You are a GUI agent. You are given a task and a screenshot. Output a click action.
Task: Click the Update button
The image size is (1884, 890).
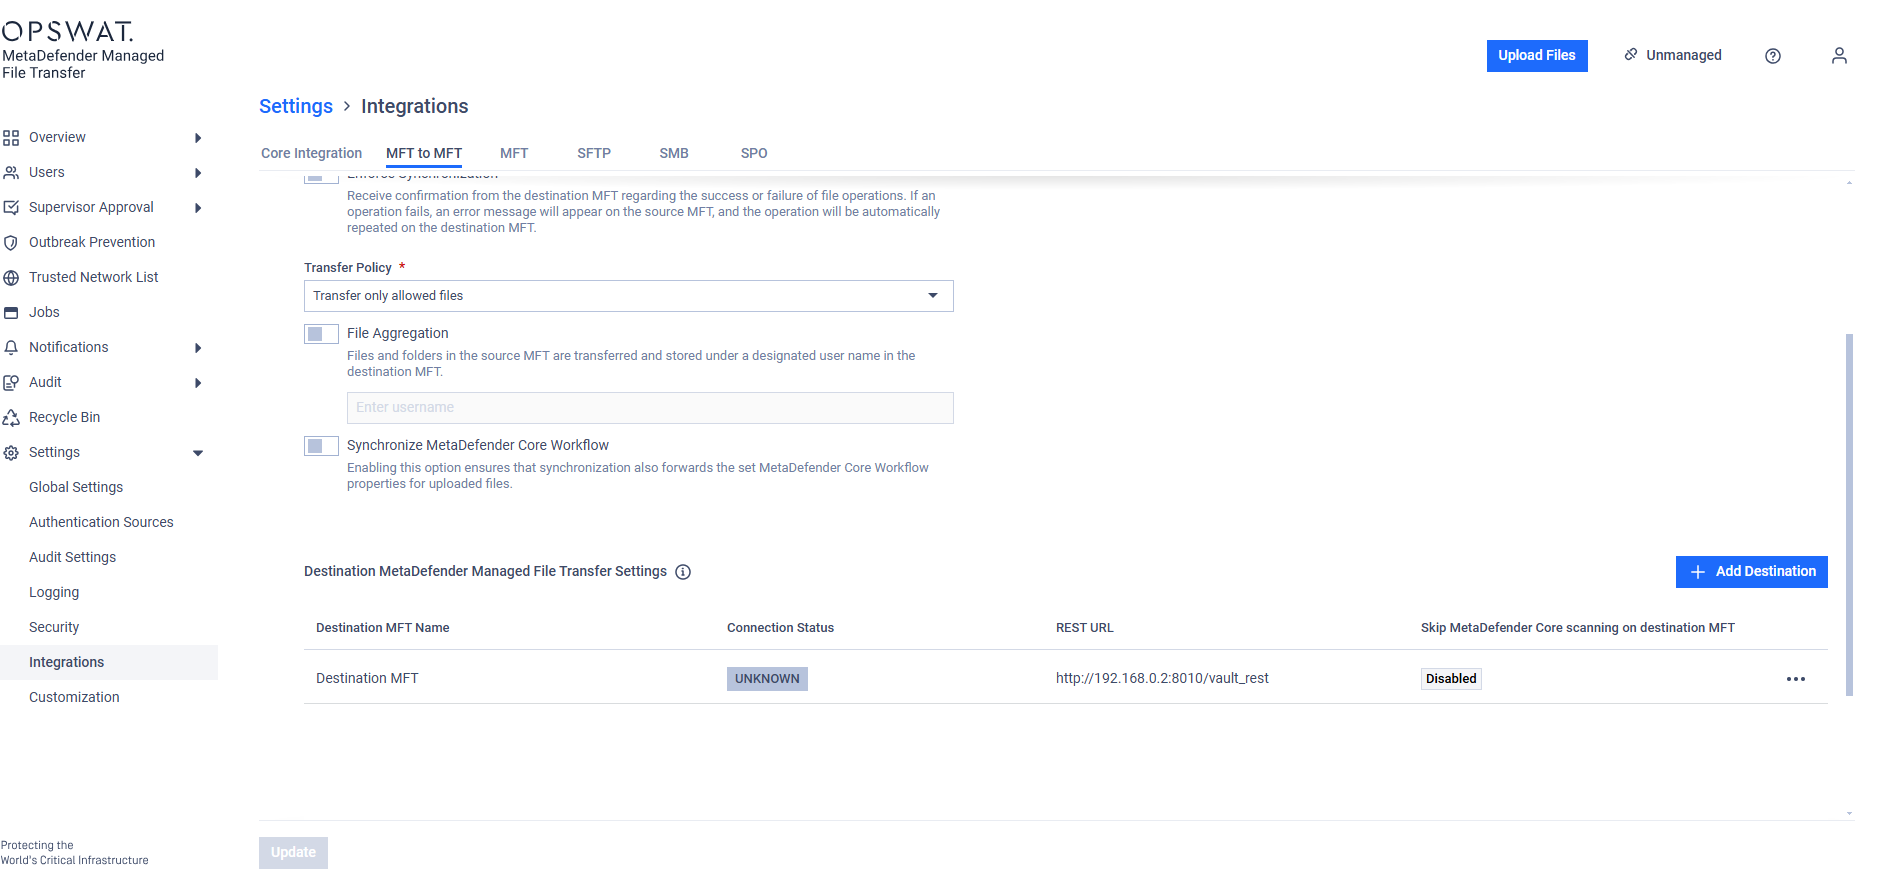click(293, 853)
